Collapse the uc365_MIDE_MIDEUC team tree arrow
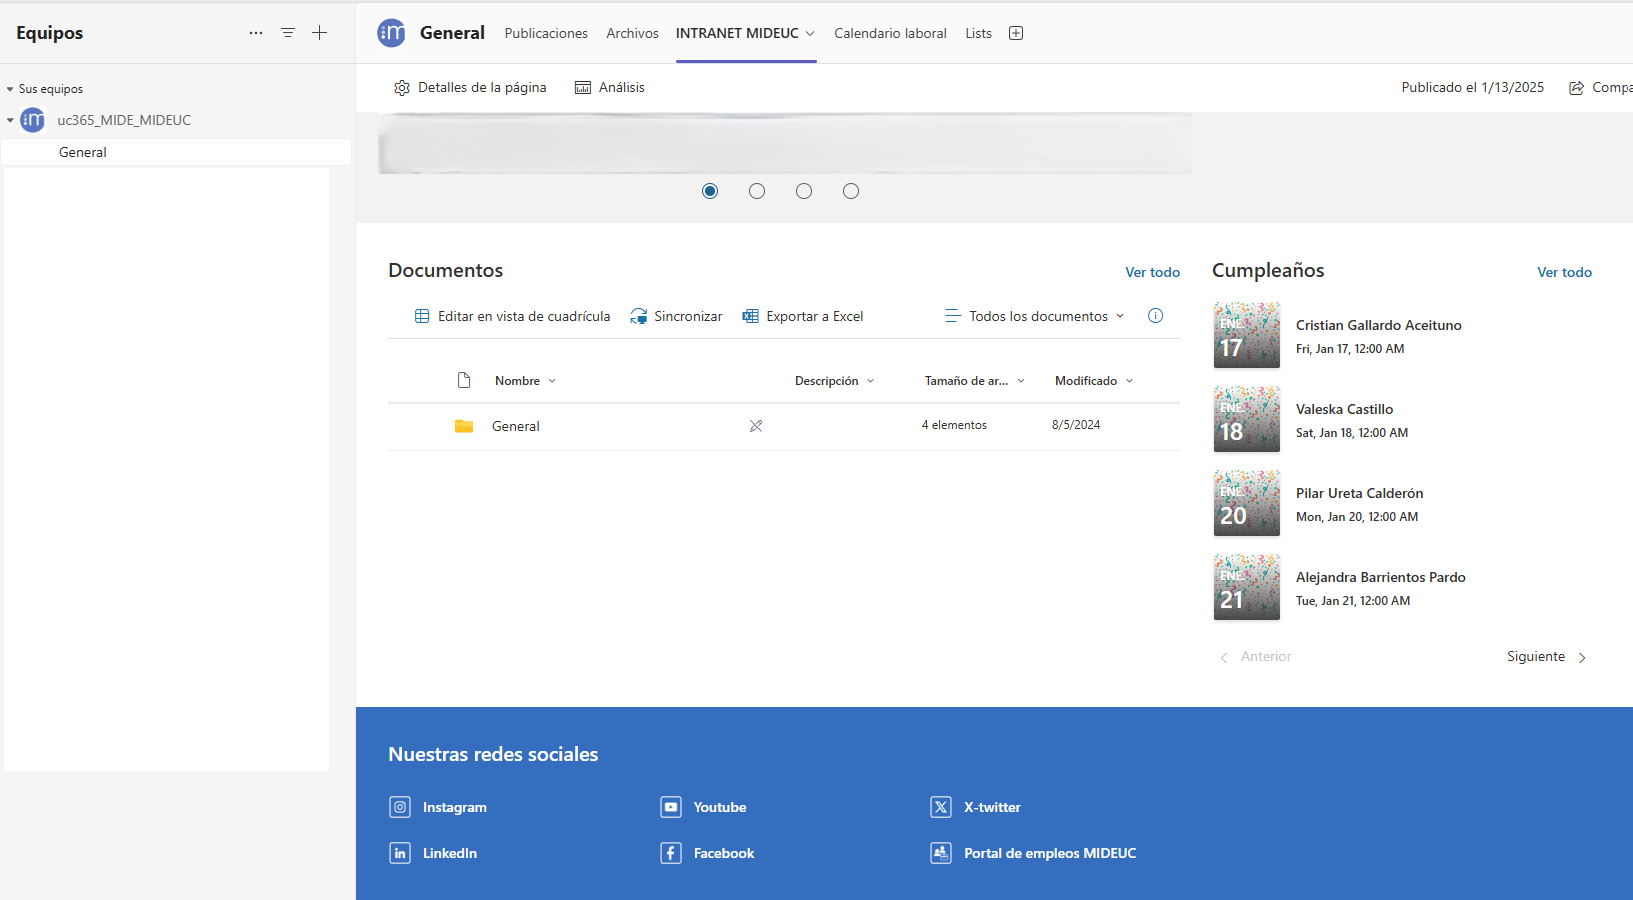This screenshot has height=900, width=1633. [10, 120]
